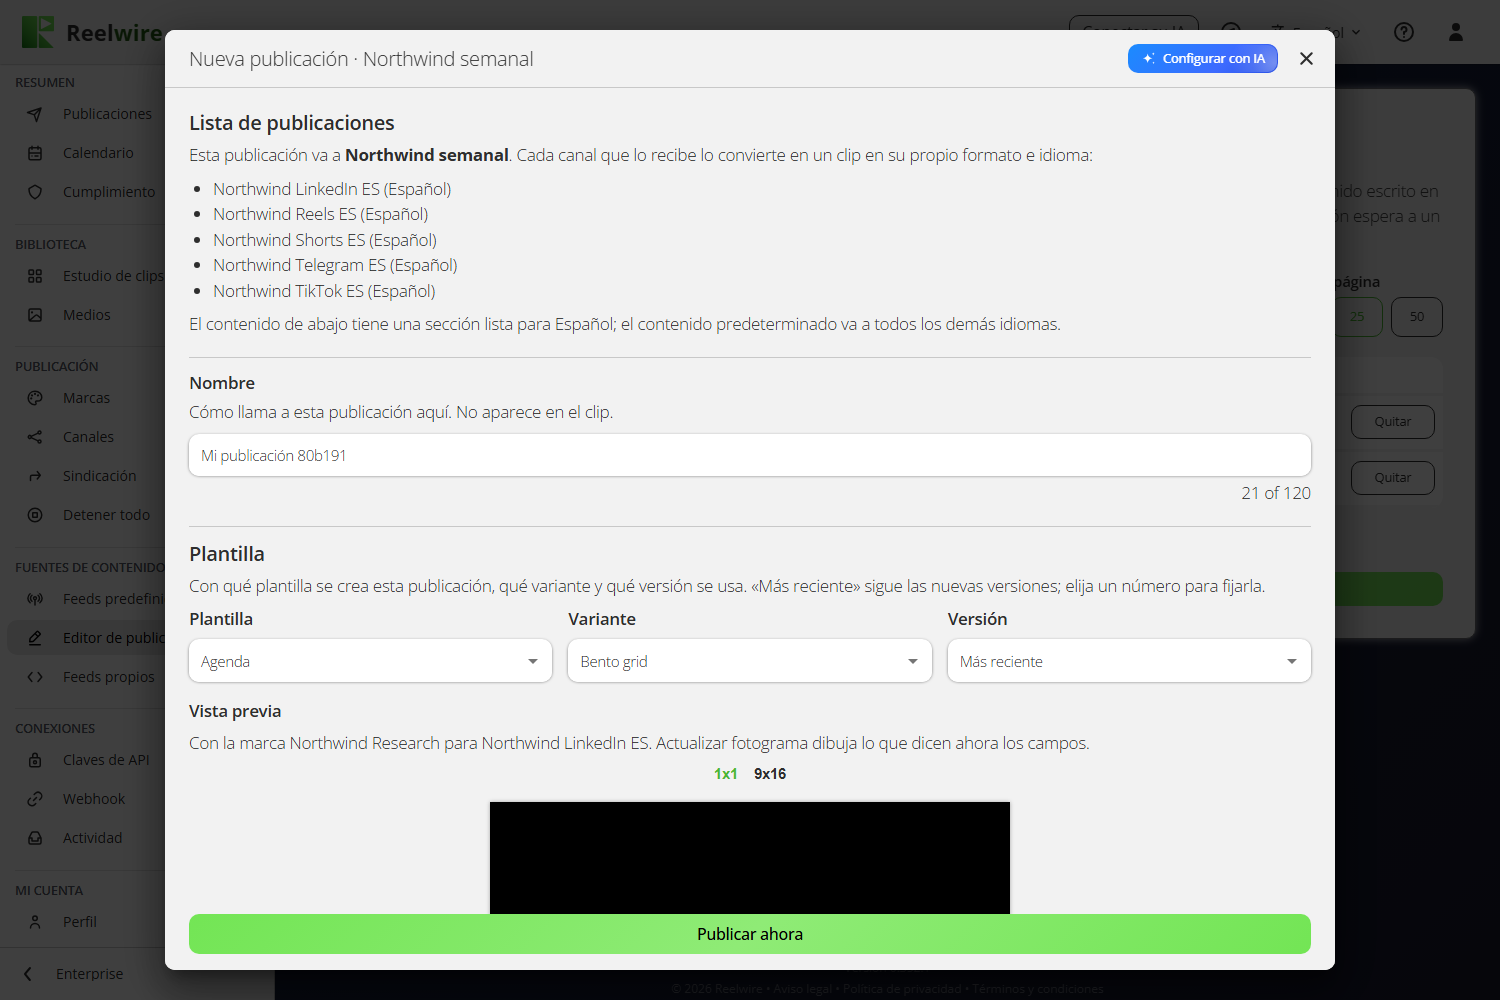Click the Reelwire logo
The image size is (1500, 1000).
[x=92, y=32]
